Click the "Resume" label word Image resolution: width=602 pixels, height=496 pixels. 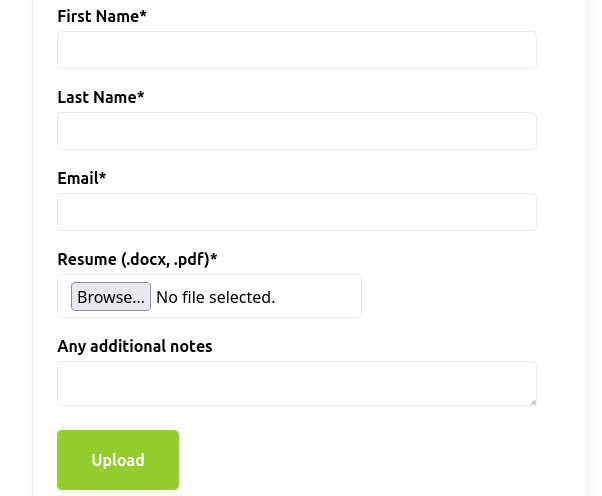87,259
